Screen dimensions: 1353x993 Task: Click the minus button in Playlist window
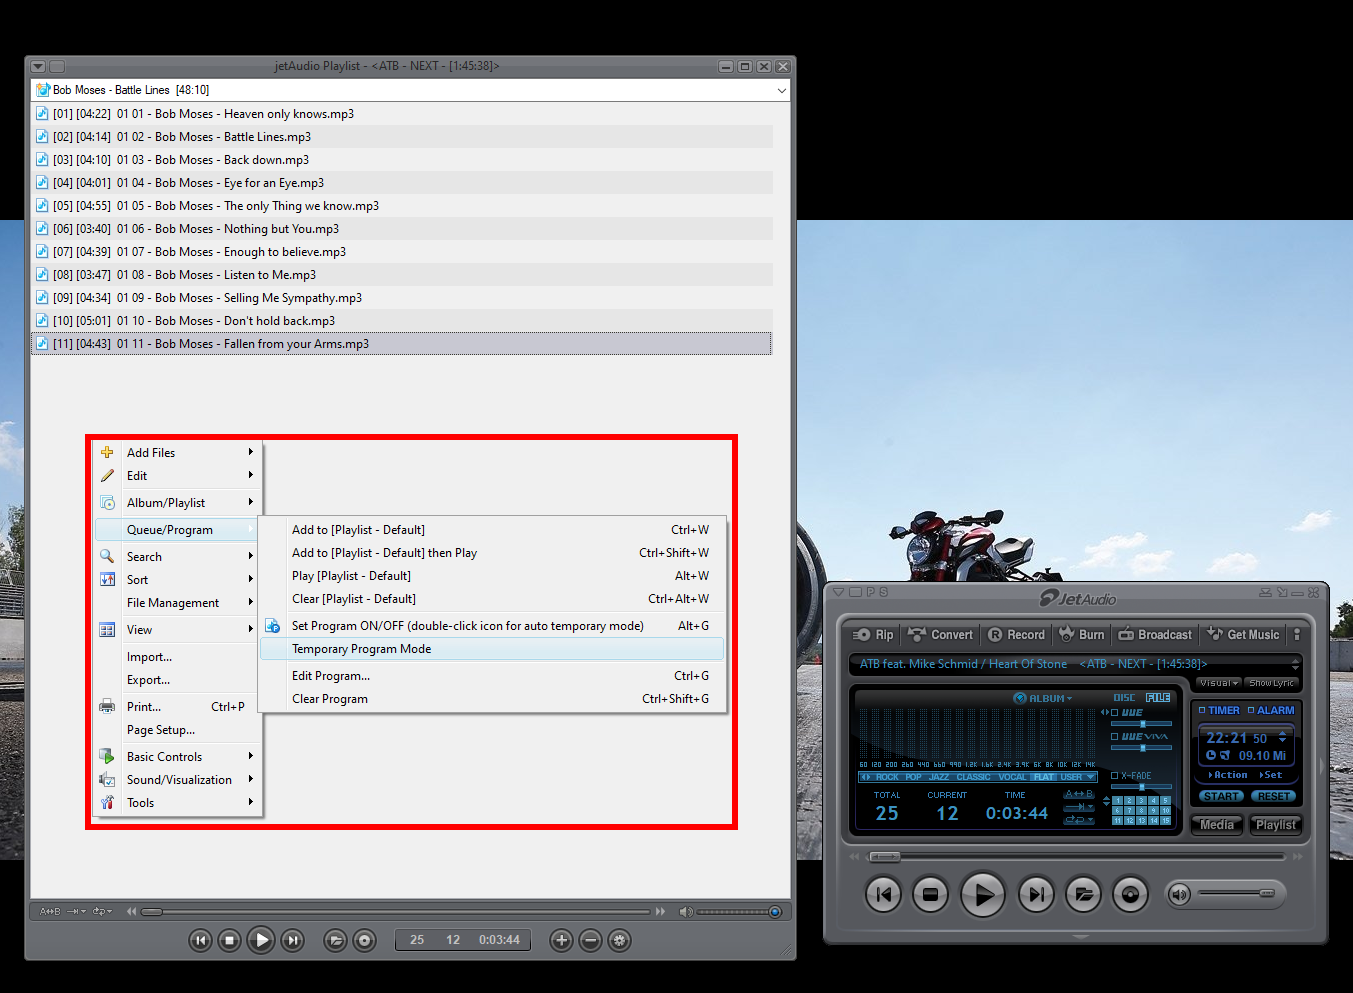pyautogui.click(x=590, y=940)
